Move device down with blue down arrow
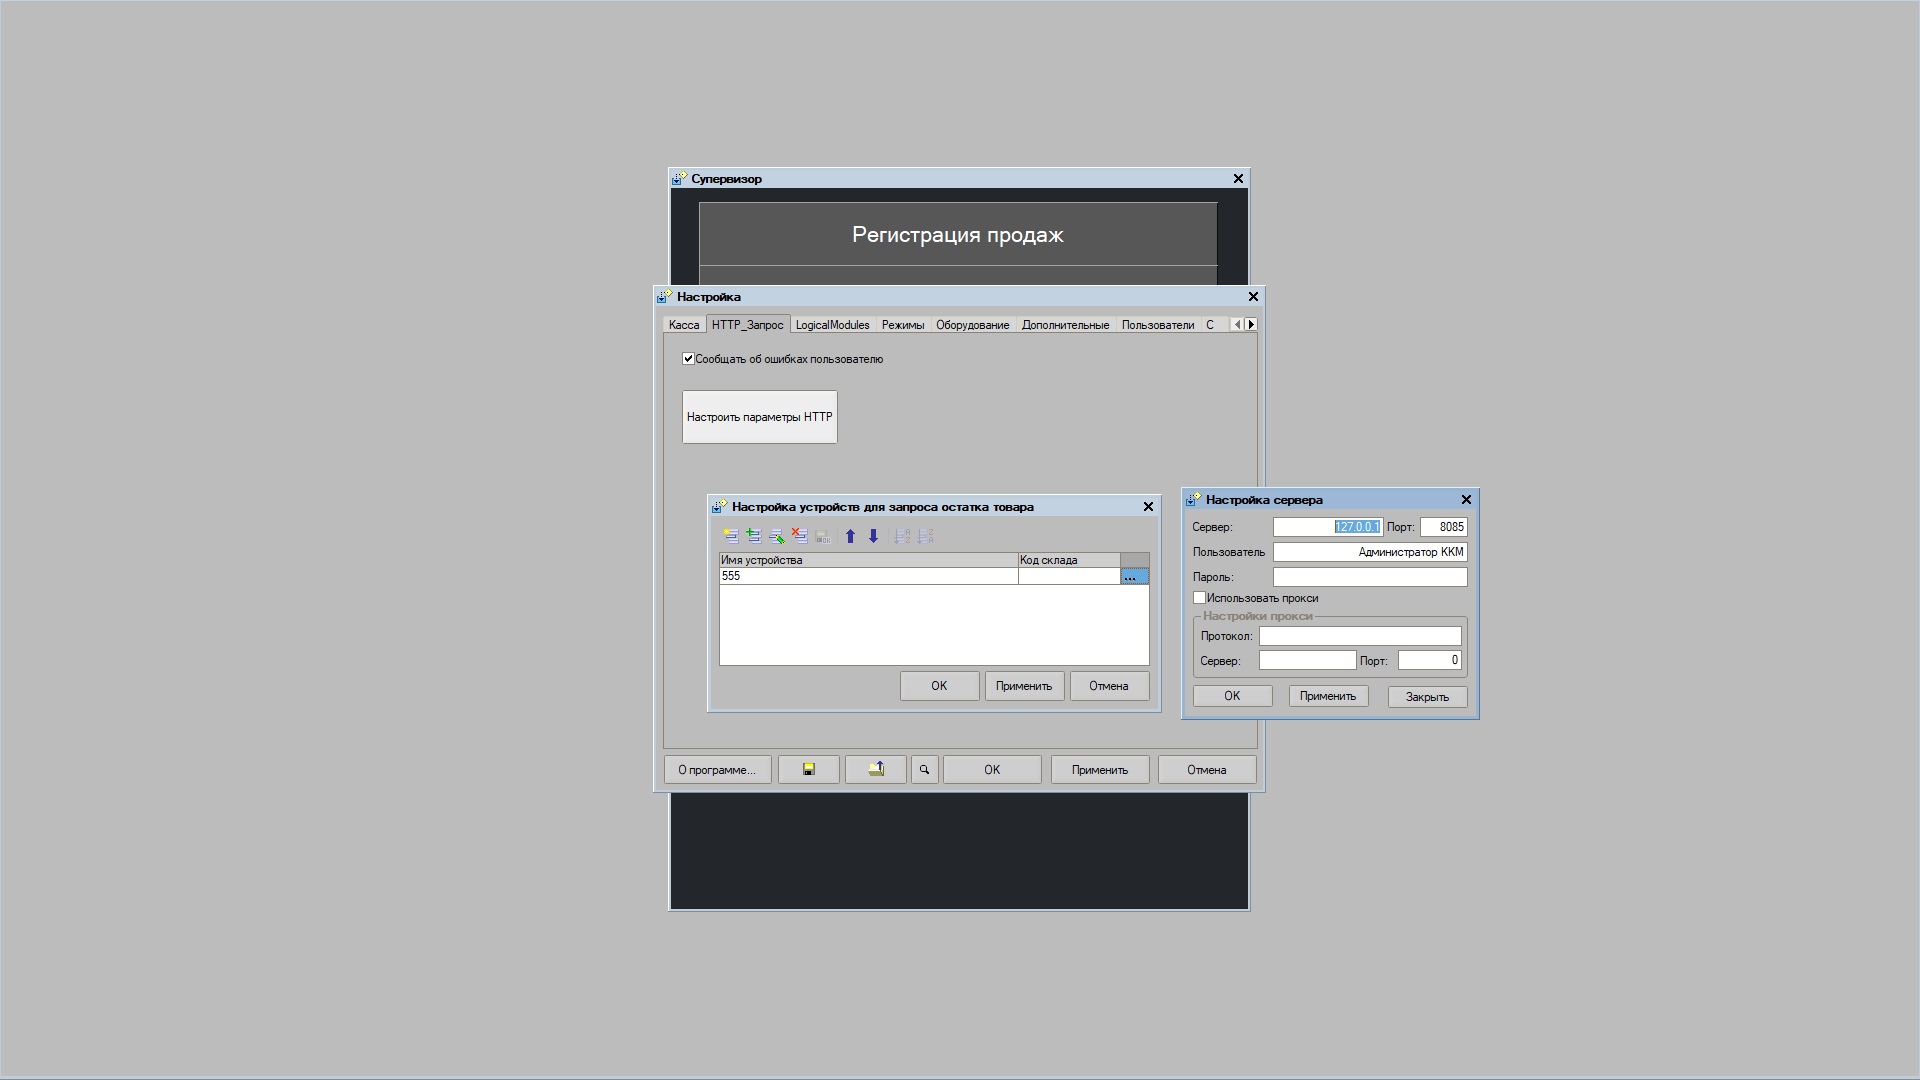 873,536
